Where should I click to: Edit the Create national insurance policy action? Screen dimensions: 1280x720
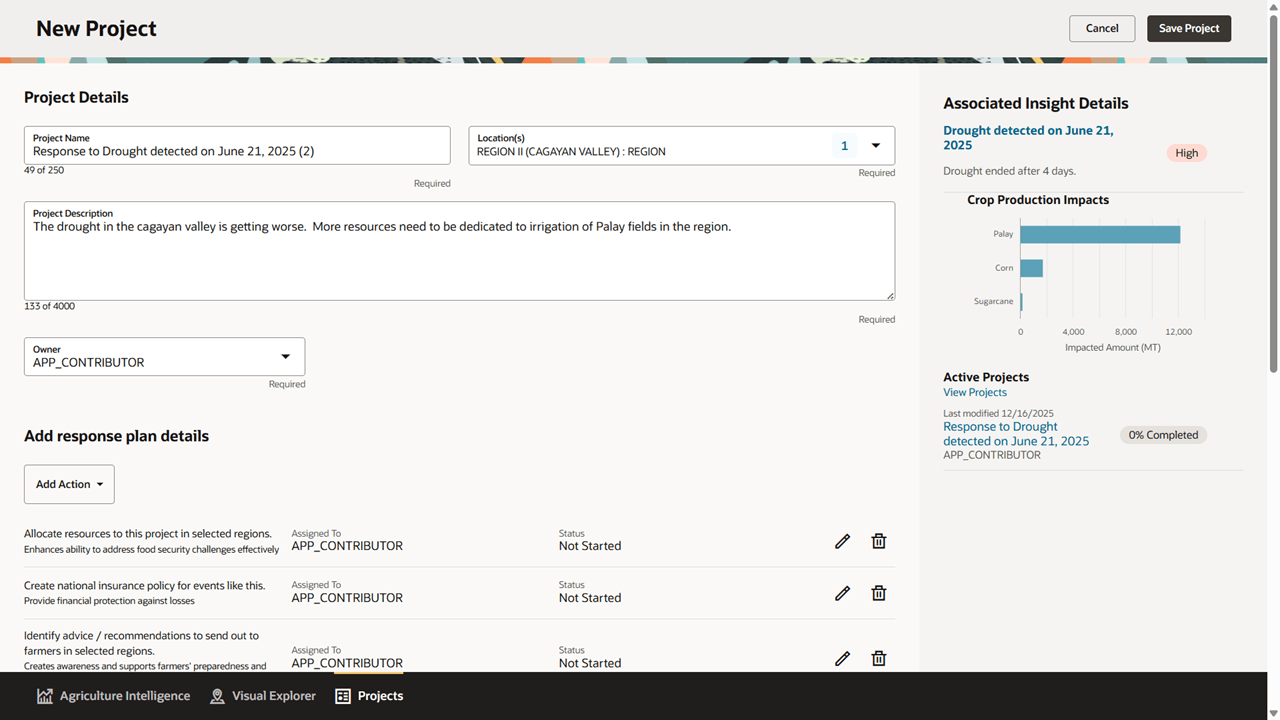(x=842, y=593)
